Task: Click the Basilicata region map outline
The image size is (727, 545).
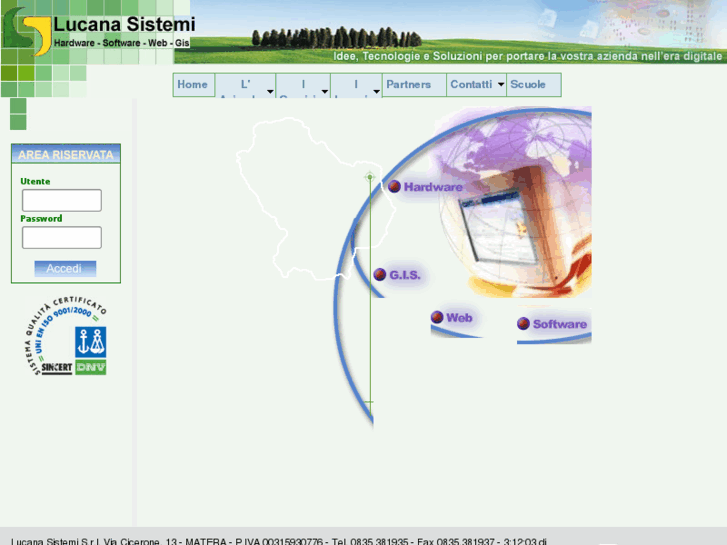Action: click(315, 199)
